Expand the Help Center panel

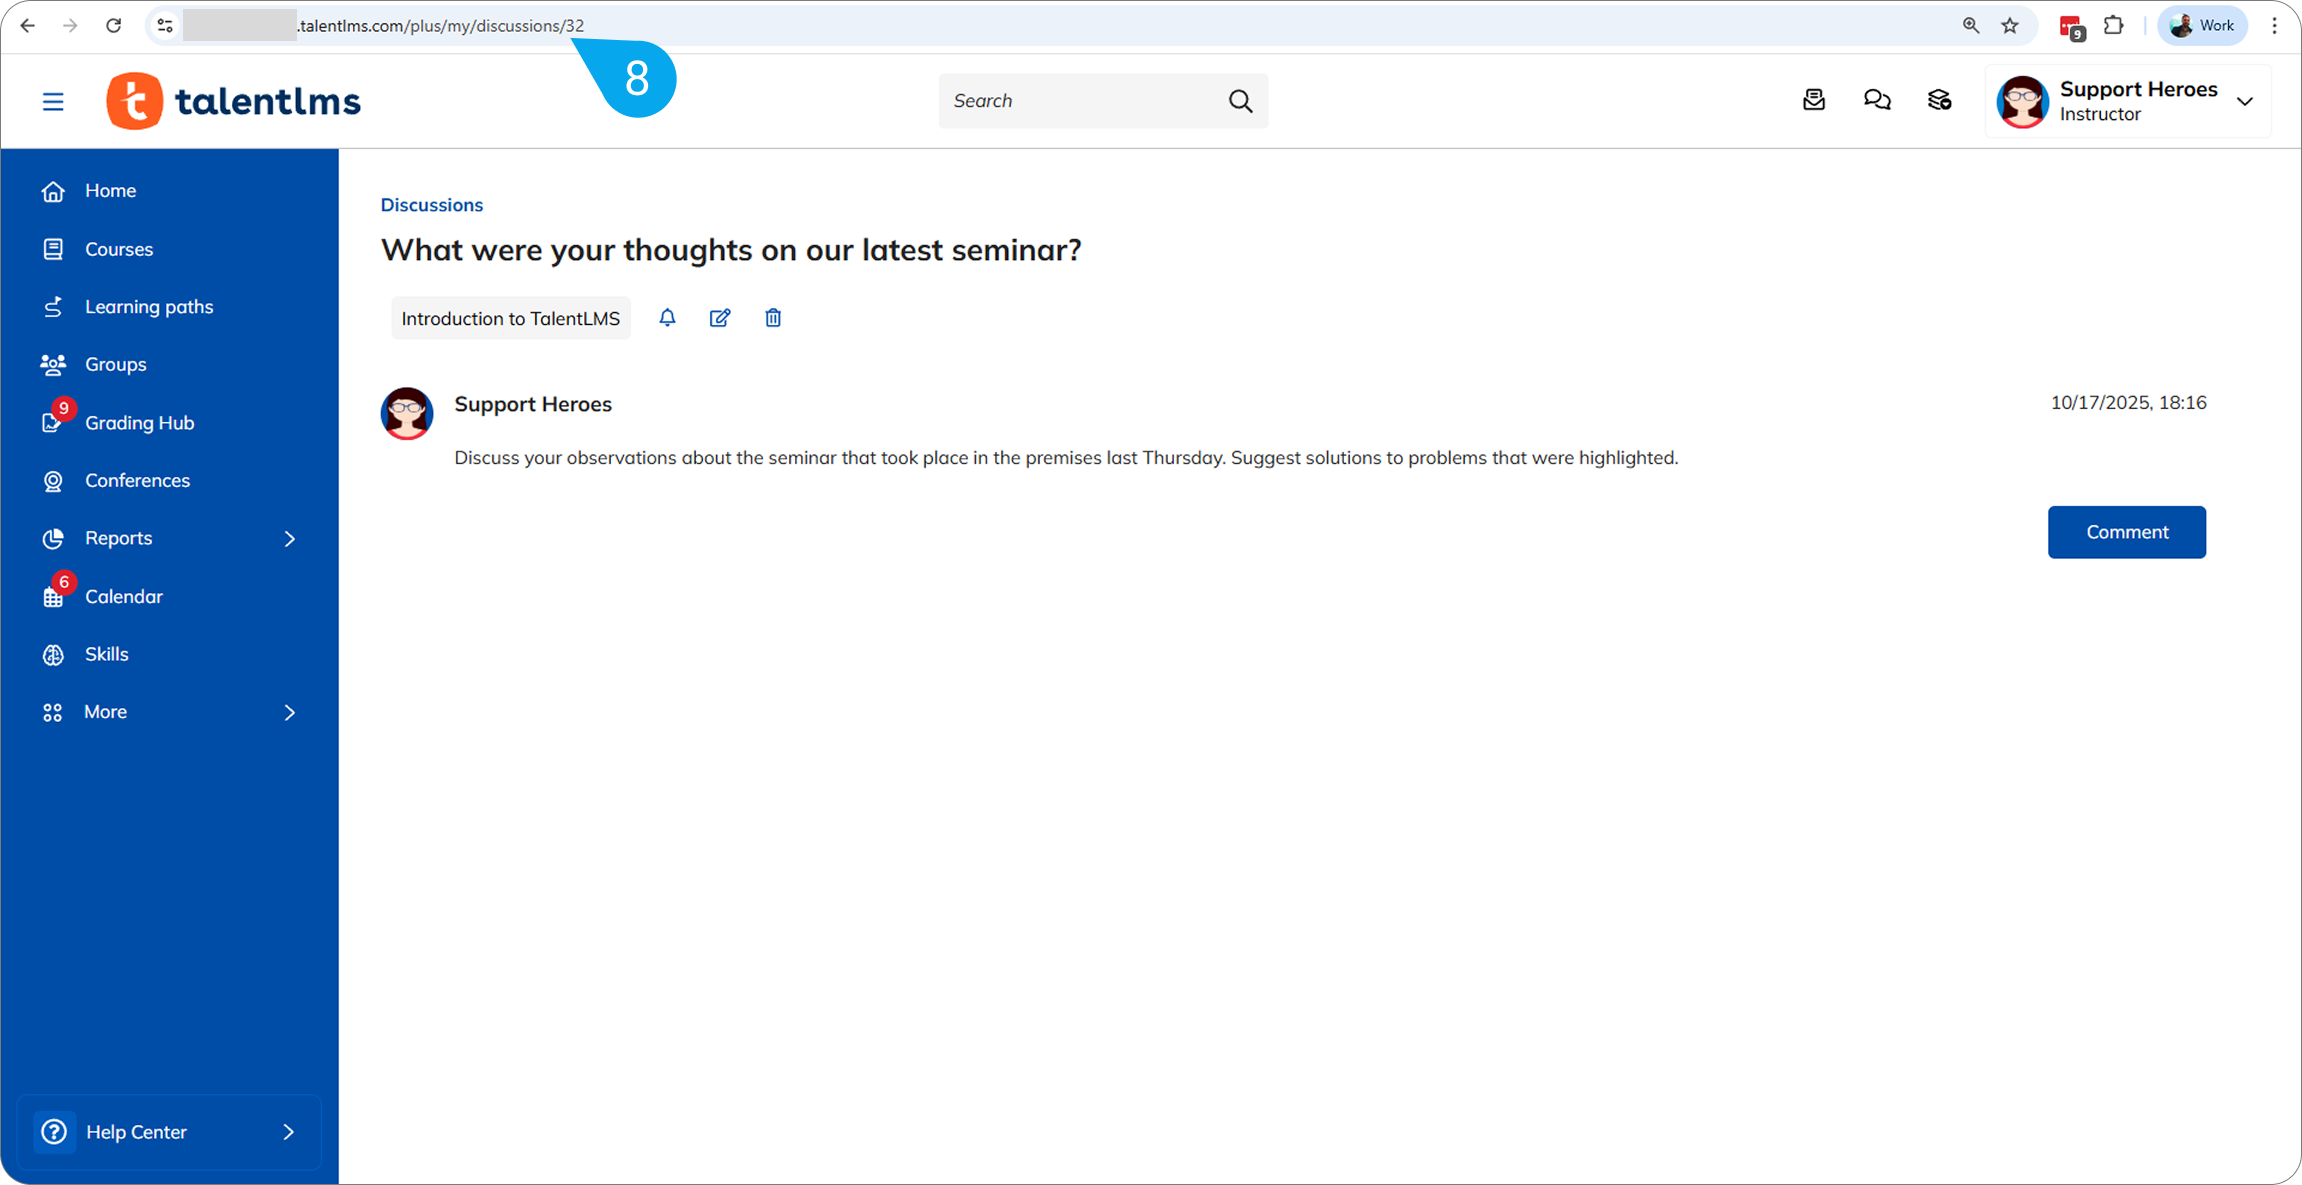point(288,1132)
